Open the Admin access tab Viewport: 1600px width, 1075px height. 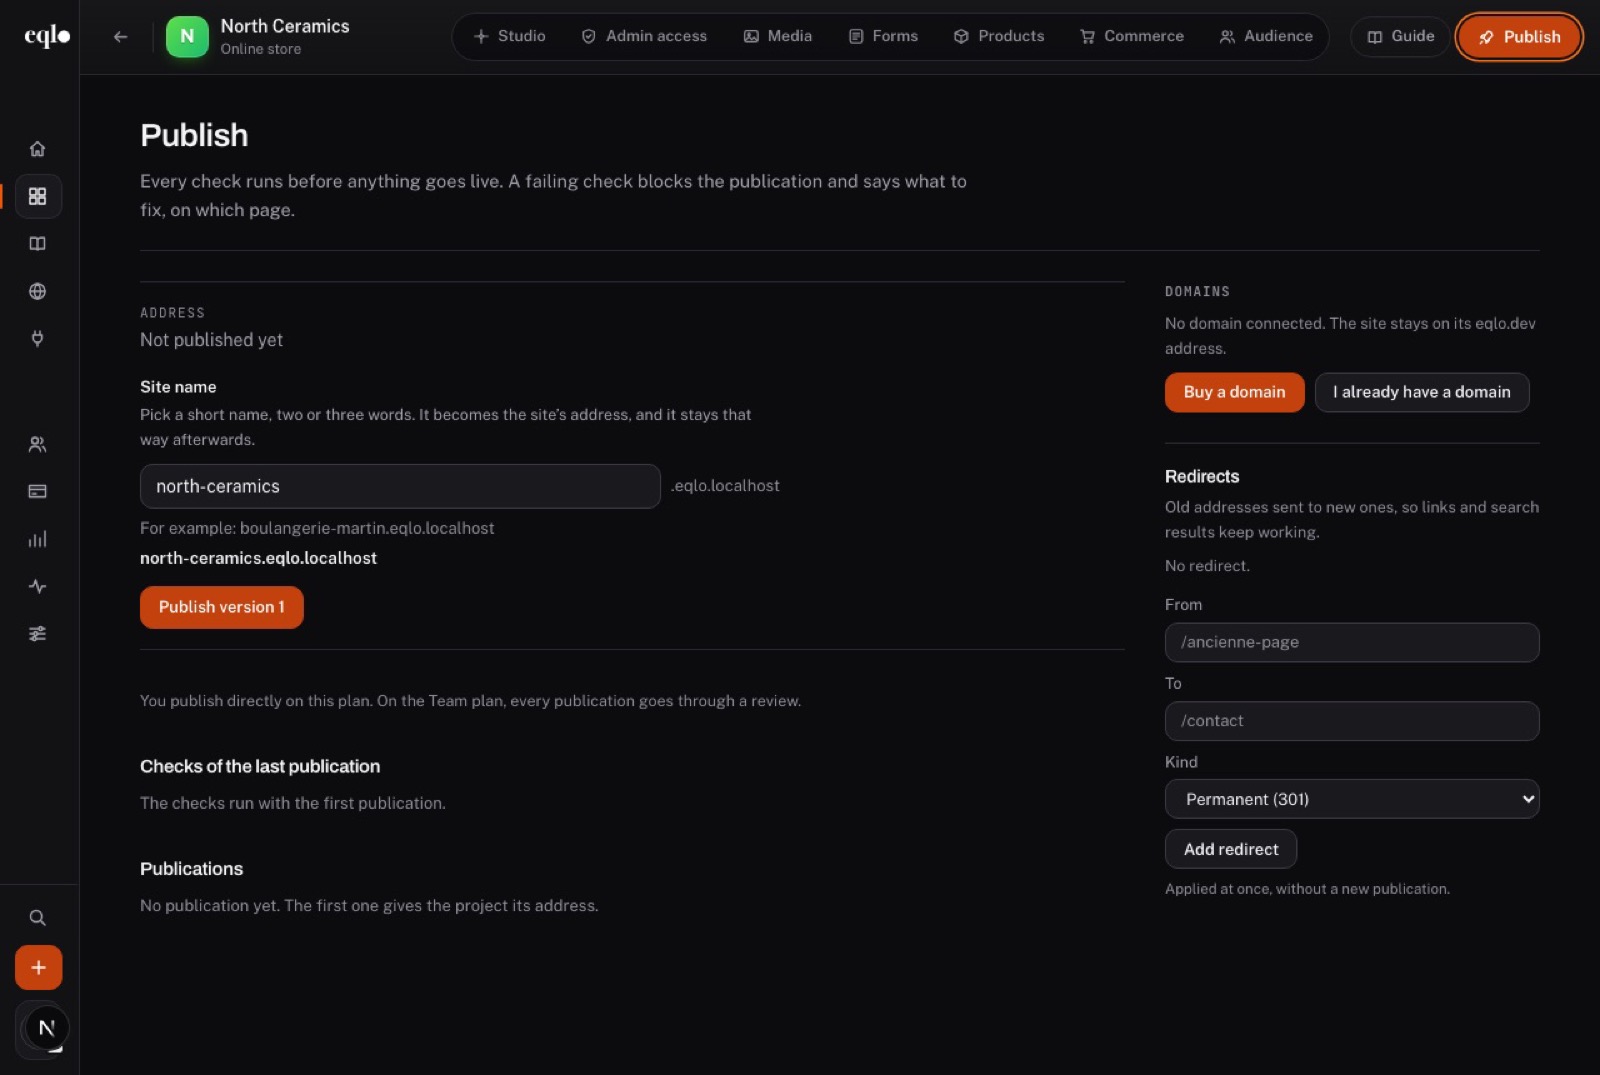(644, 36)
